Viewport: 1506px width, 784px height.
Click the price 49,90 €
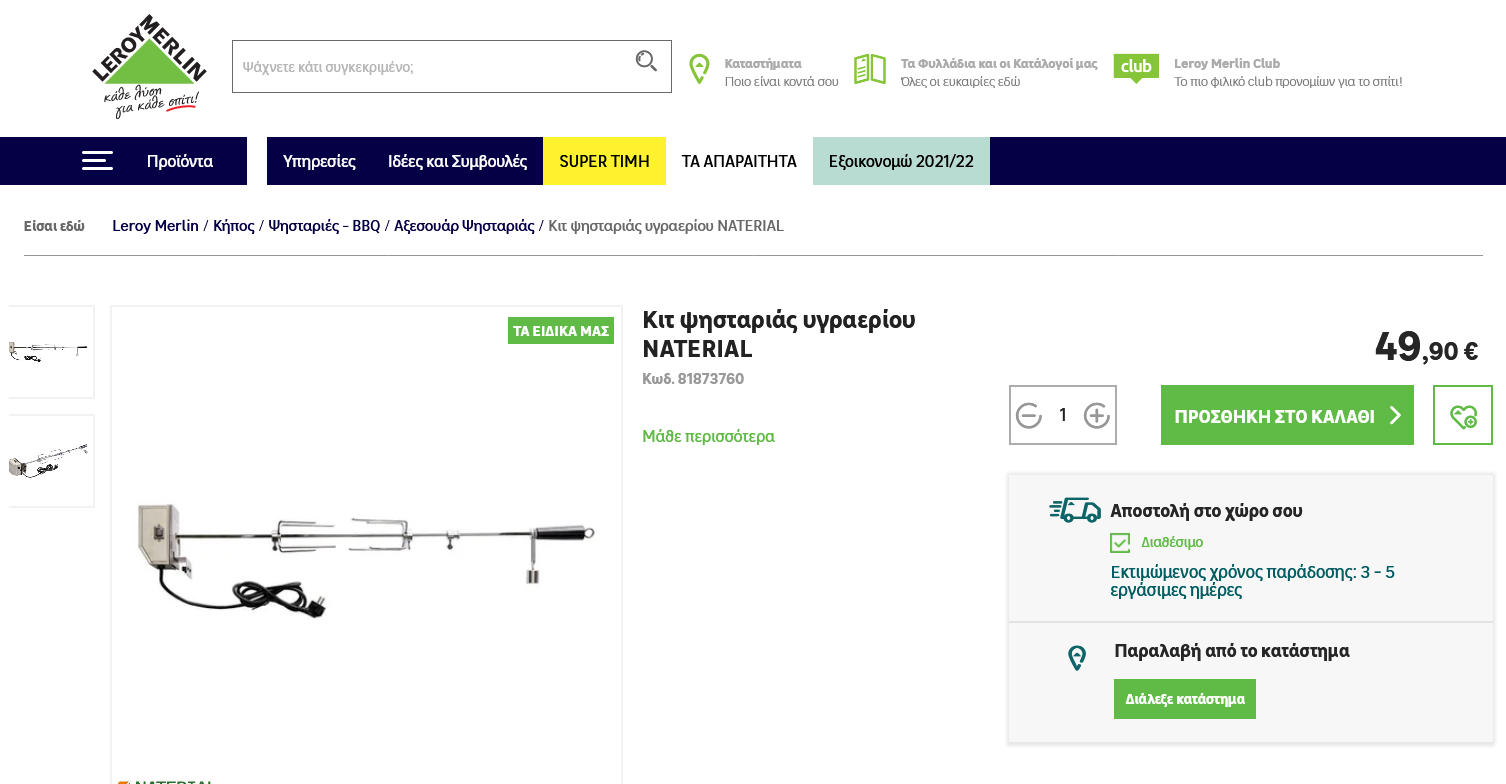click(1426, 346)
